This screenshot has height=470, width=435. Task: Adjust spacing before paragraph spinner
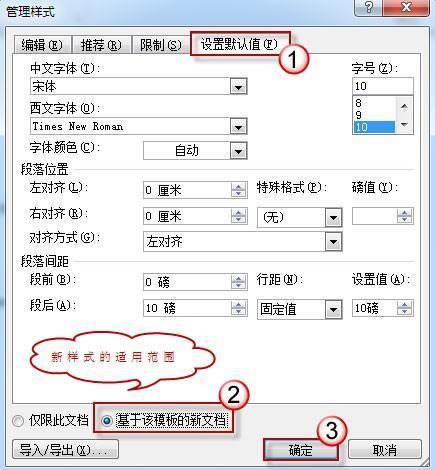coord(238,282)
